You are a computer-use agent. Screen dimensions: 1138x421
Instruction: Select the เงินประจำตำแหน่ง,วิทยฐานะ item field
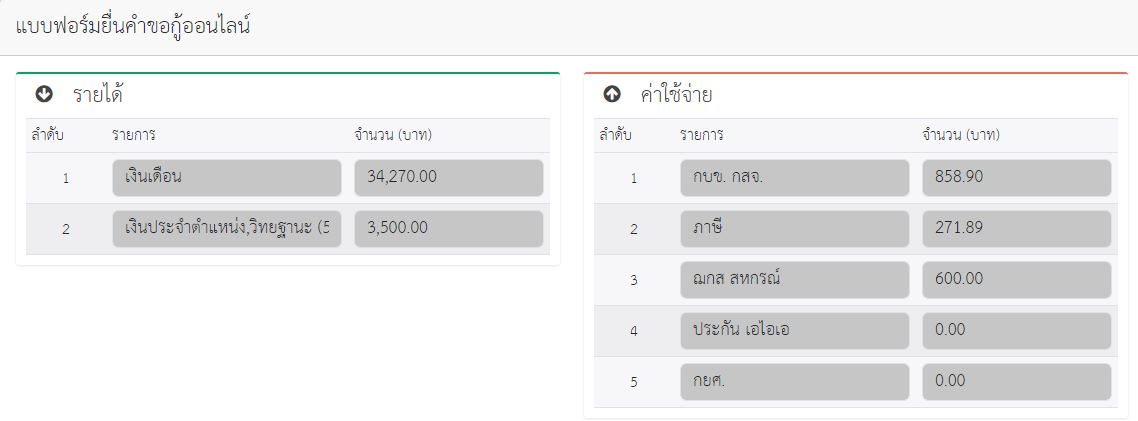pos(226,229)
